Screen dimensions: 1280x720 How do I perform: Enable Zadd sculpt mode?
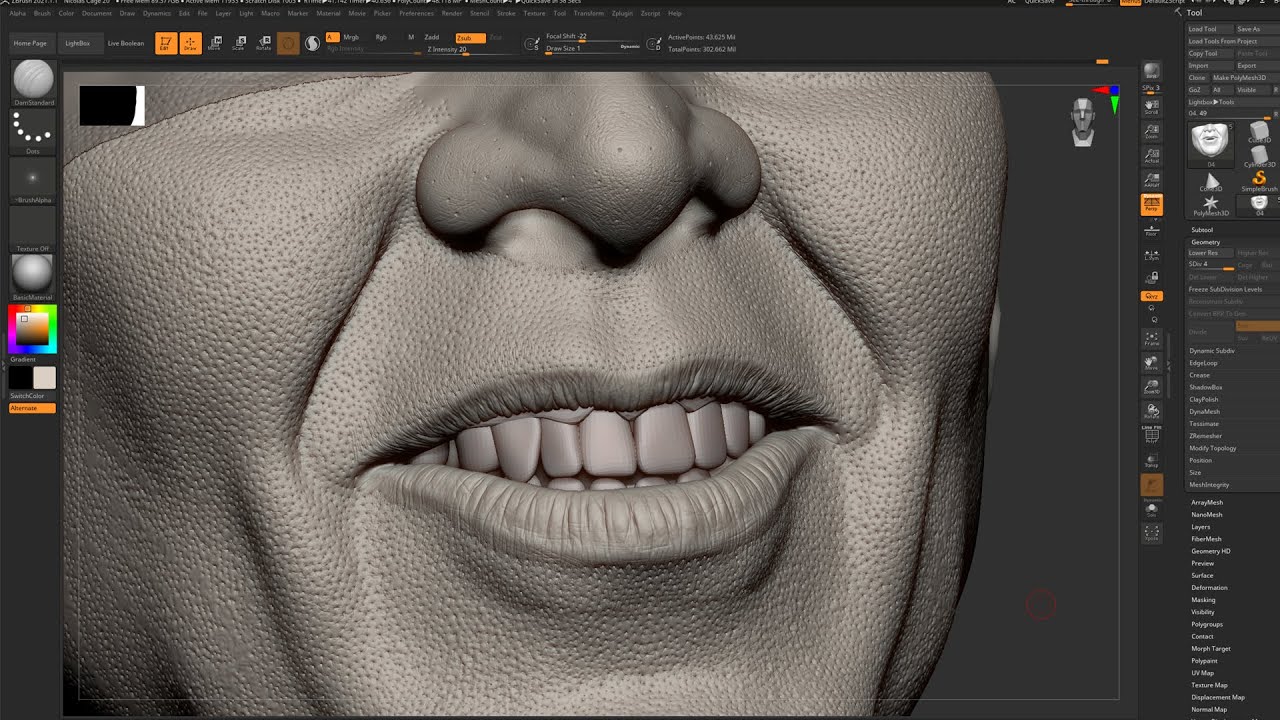coord(431,37)
